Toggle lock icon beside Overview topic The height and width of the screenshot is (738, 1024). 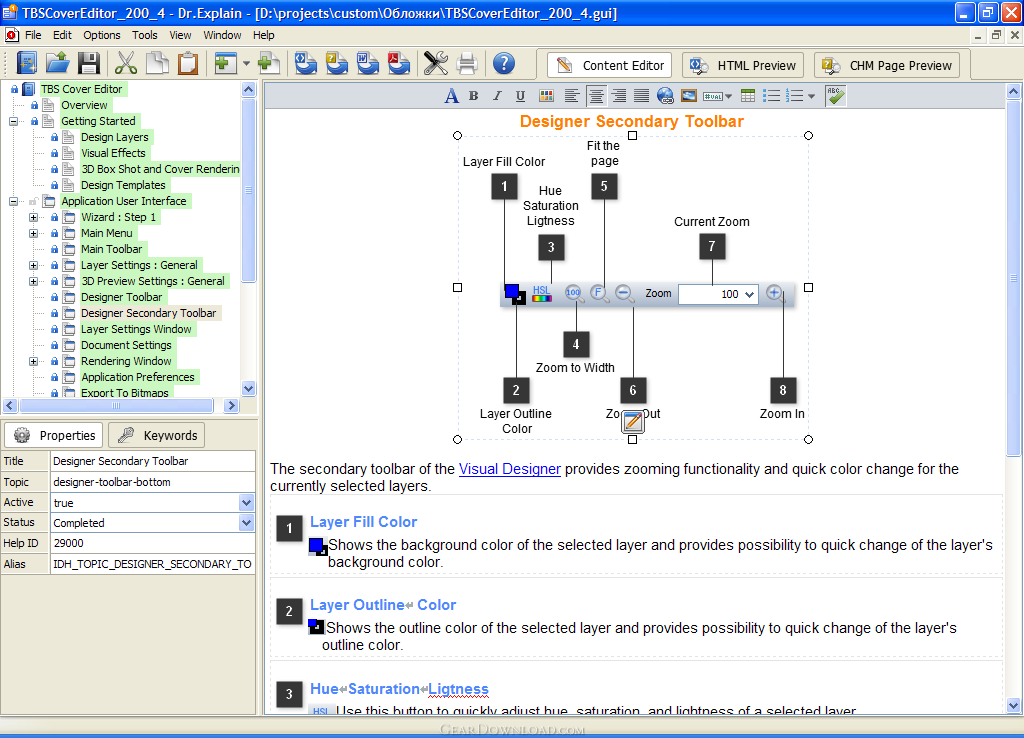(x=35, y=105)
